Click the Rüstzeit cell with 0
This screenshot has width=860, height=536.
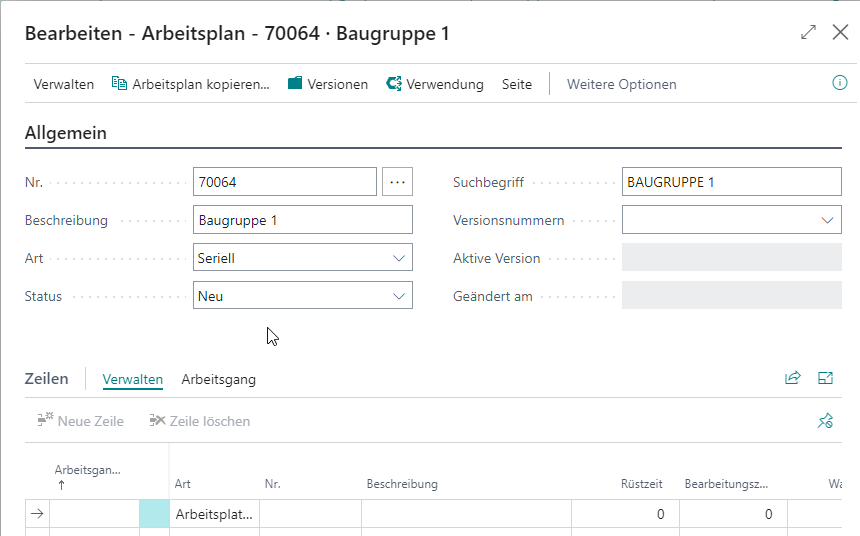click(625, 514)
